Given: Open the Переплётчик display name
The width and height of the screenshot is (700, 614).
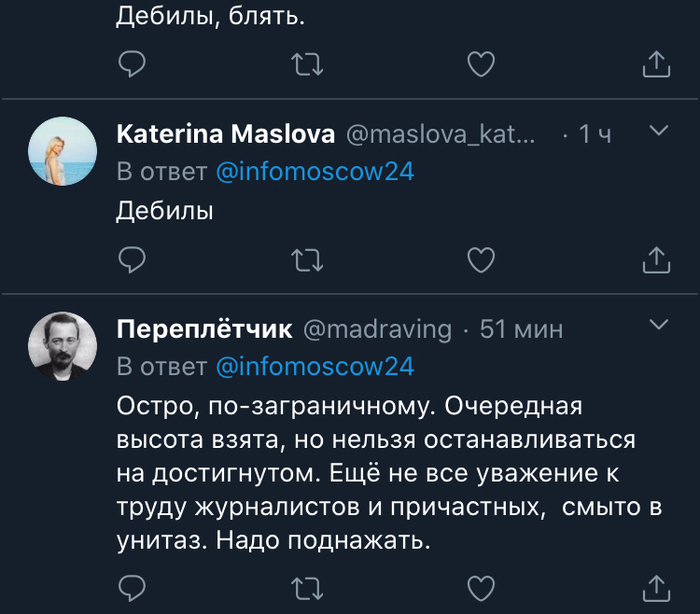Looking at the screenshot, I should tap(205, 329).
